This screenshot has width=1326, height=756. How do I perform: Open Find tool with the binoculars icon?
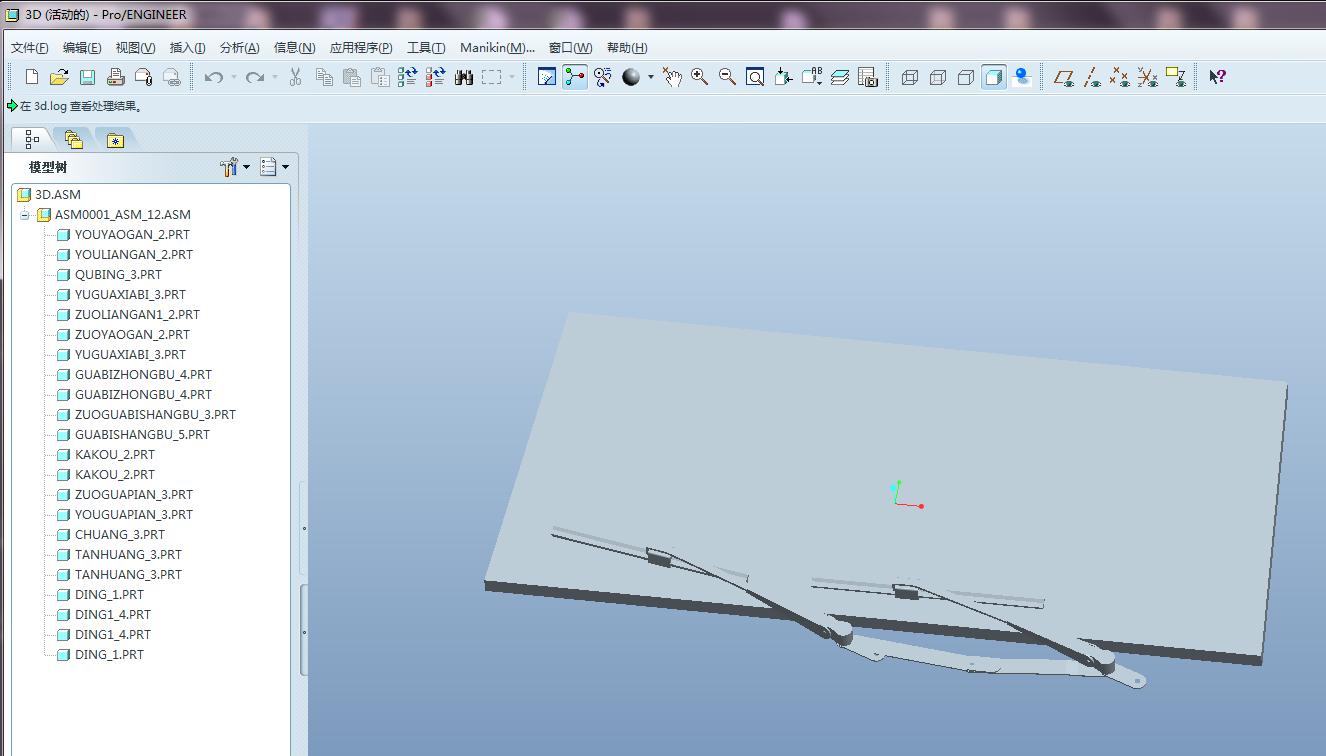point(463,77)
